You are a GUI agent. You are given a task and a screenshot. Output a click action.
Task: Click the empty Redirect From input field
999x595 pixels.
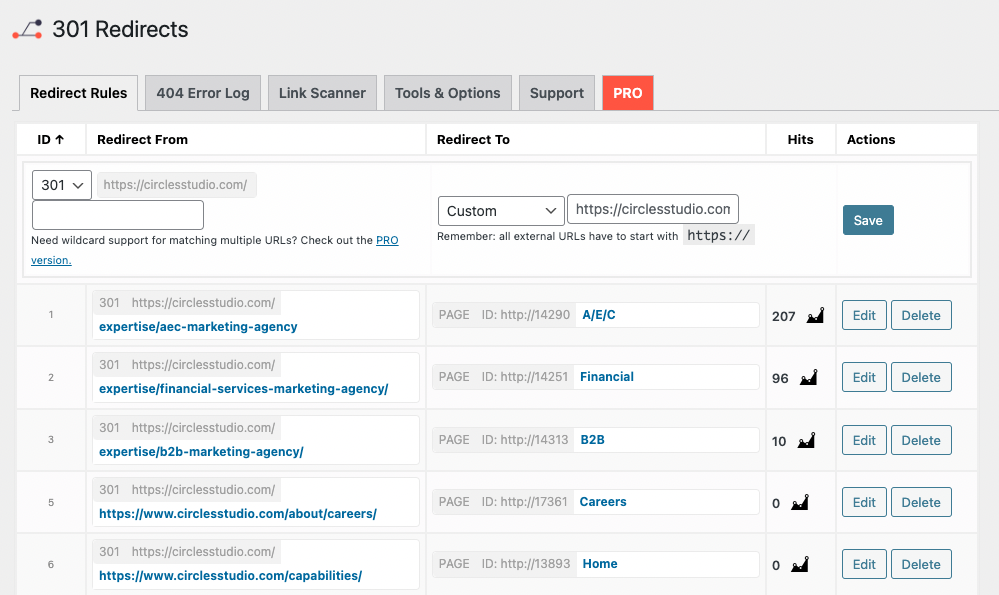click(x=117, y=214)
